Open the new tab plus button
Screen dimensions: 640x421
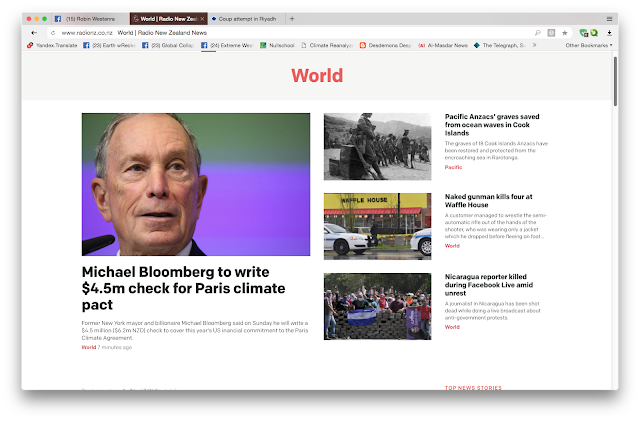coord(292,19)
